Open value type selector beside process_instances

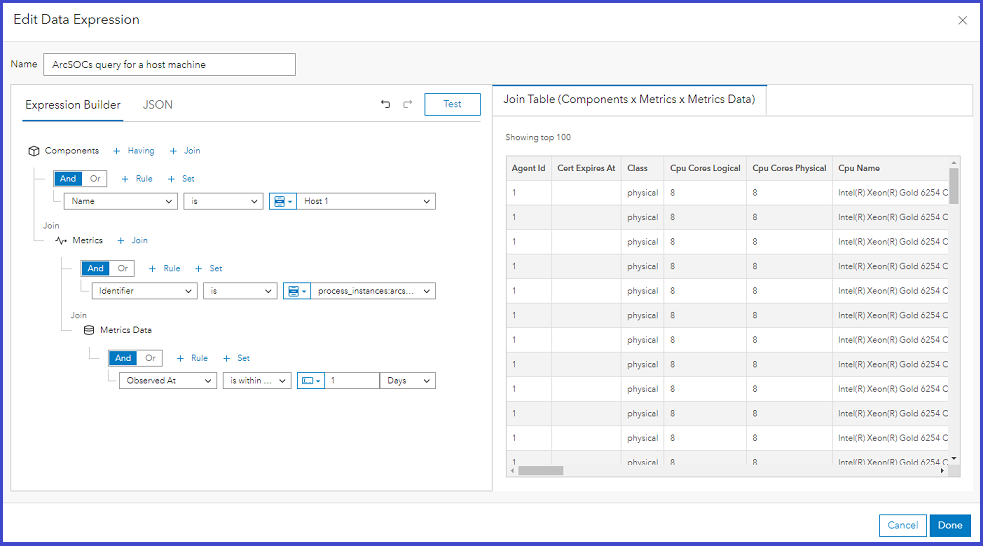(x=298, y=291)
